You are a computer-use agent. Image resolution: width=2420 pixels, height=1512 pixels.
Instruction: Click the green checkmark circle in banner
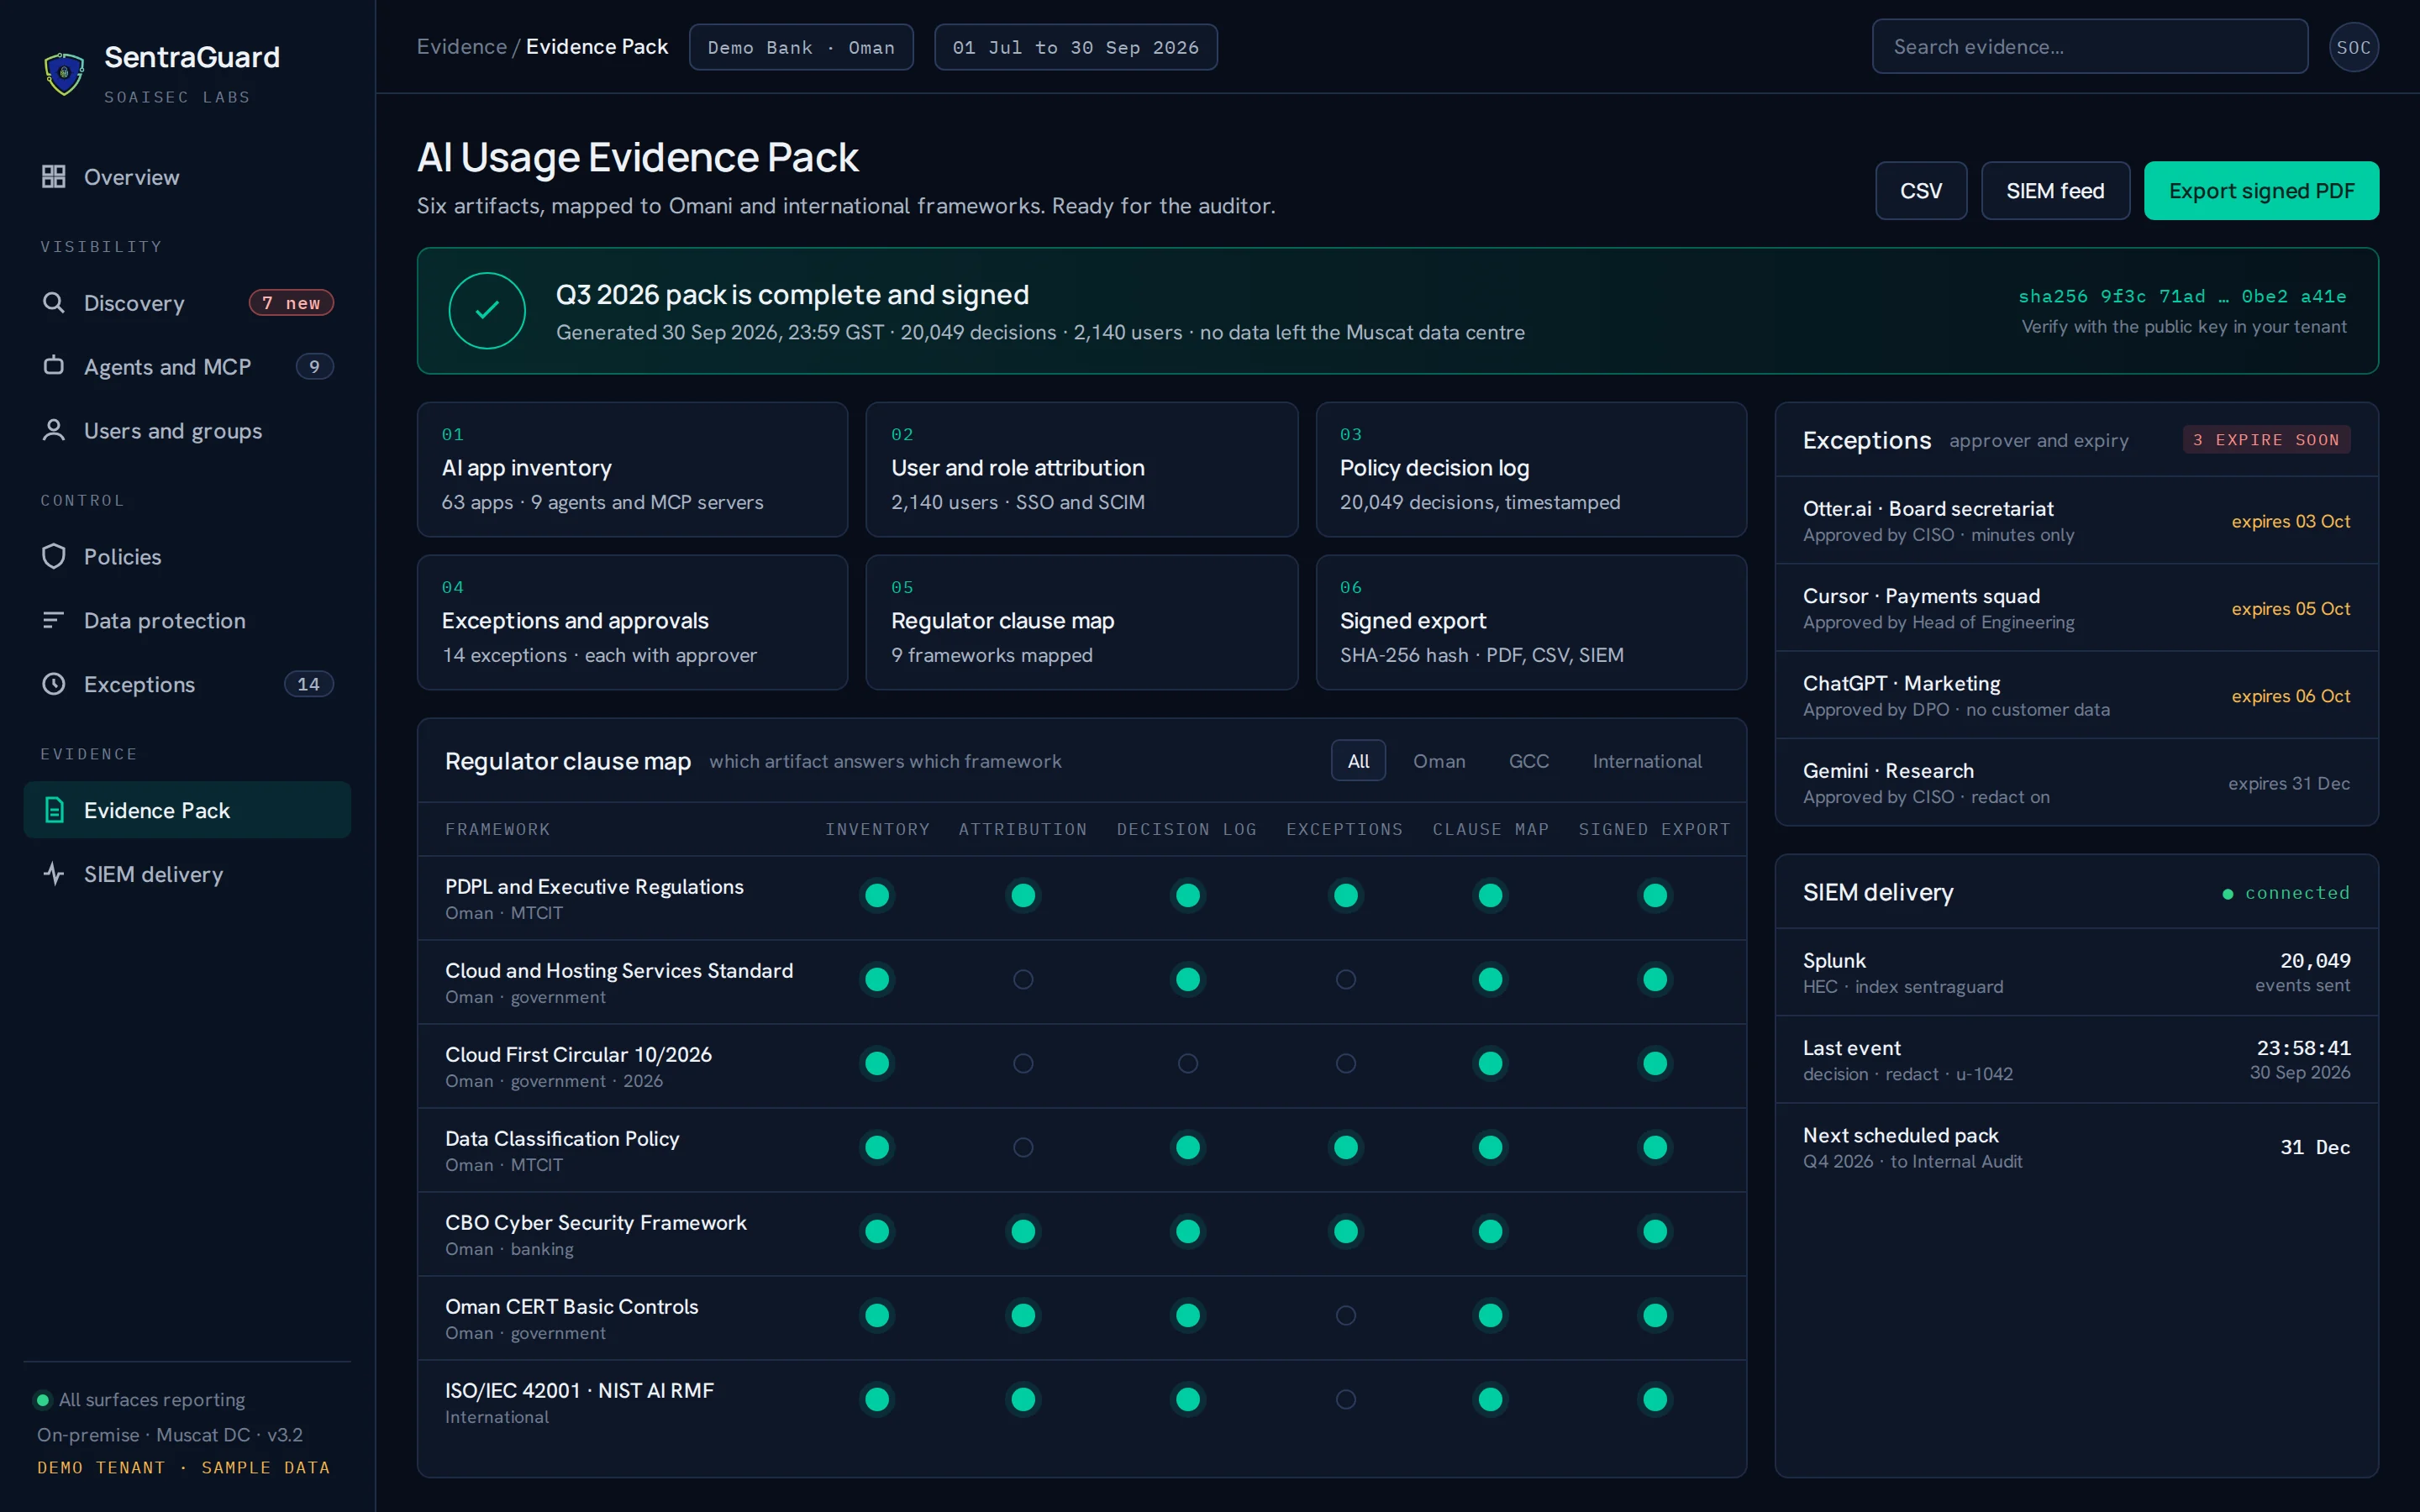tap(487, 311)
